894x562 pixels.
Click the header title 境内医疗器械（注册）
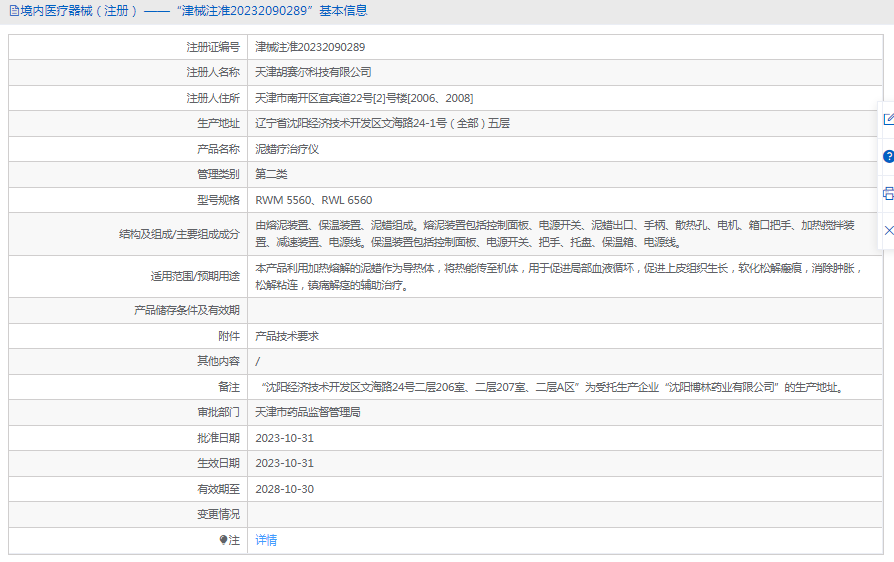click(79, 11)
